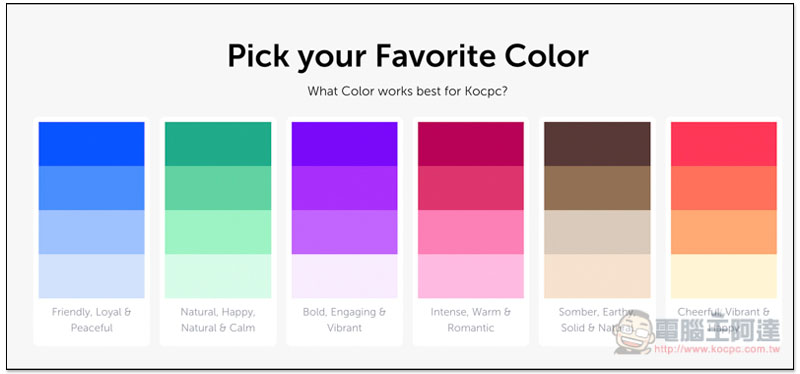Select the crimson top swatch

(x=470, y=144)
